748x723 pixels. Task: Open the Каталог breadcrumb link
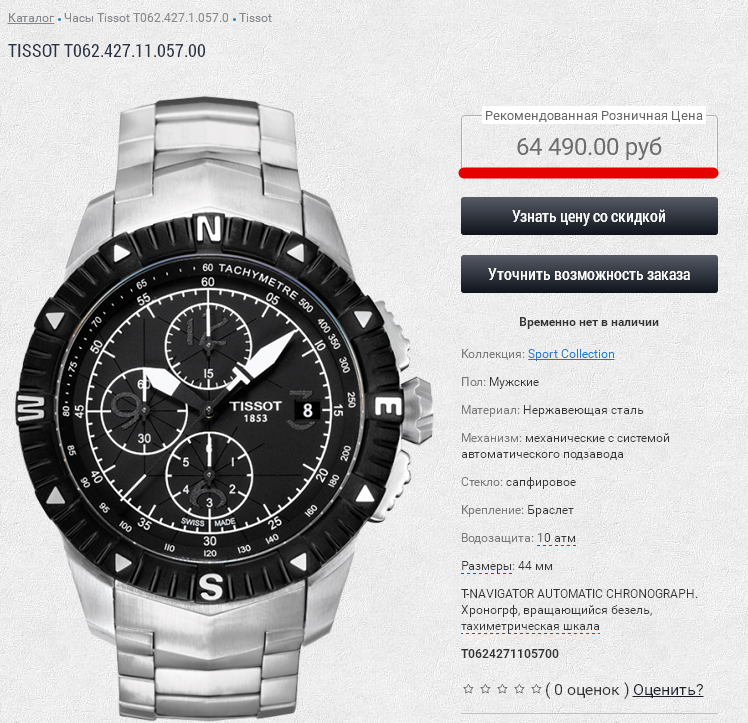pyautogui.click(x=31, y=18)
